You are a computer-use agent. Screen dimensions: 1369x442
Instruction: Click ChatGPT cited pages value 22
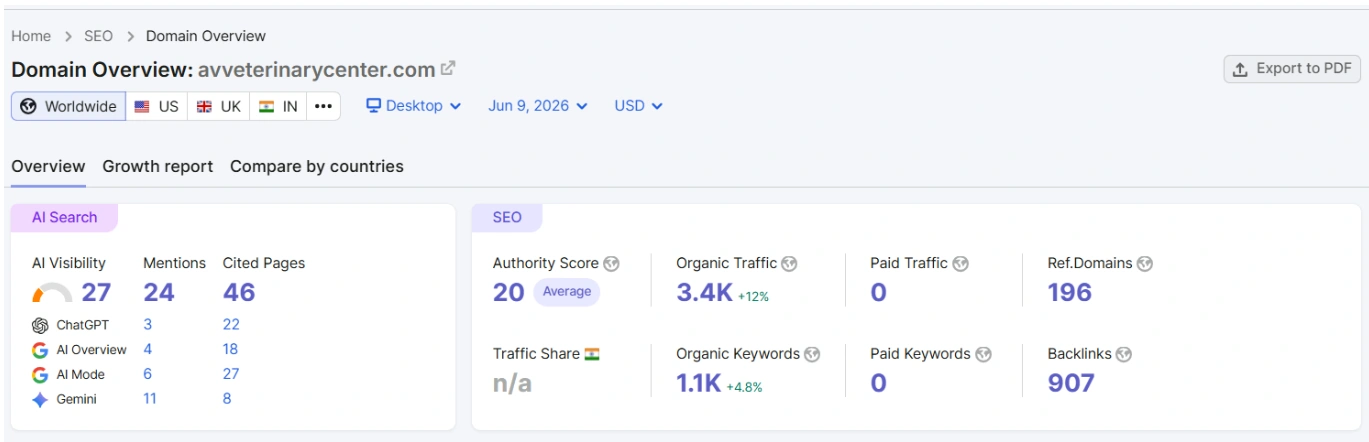[231, 325]
